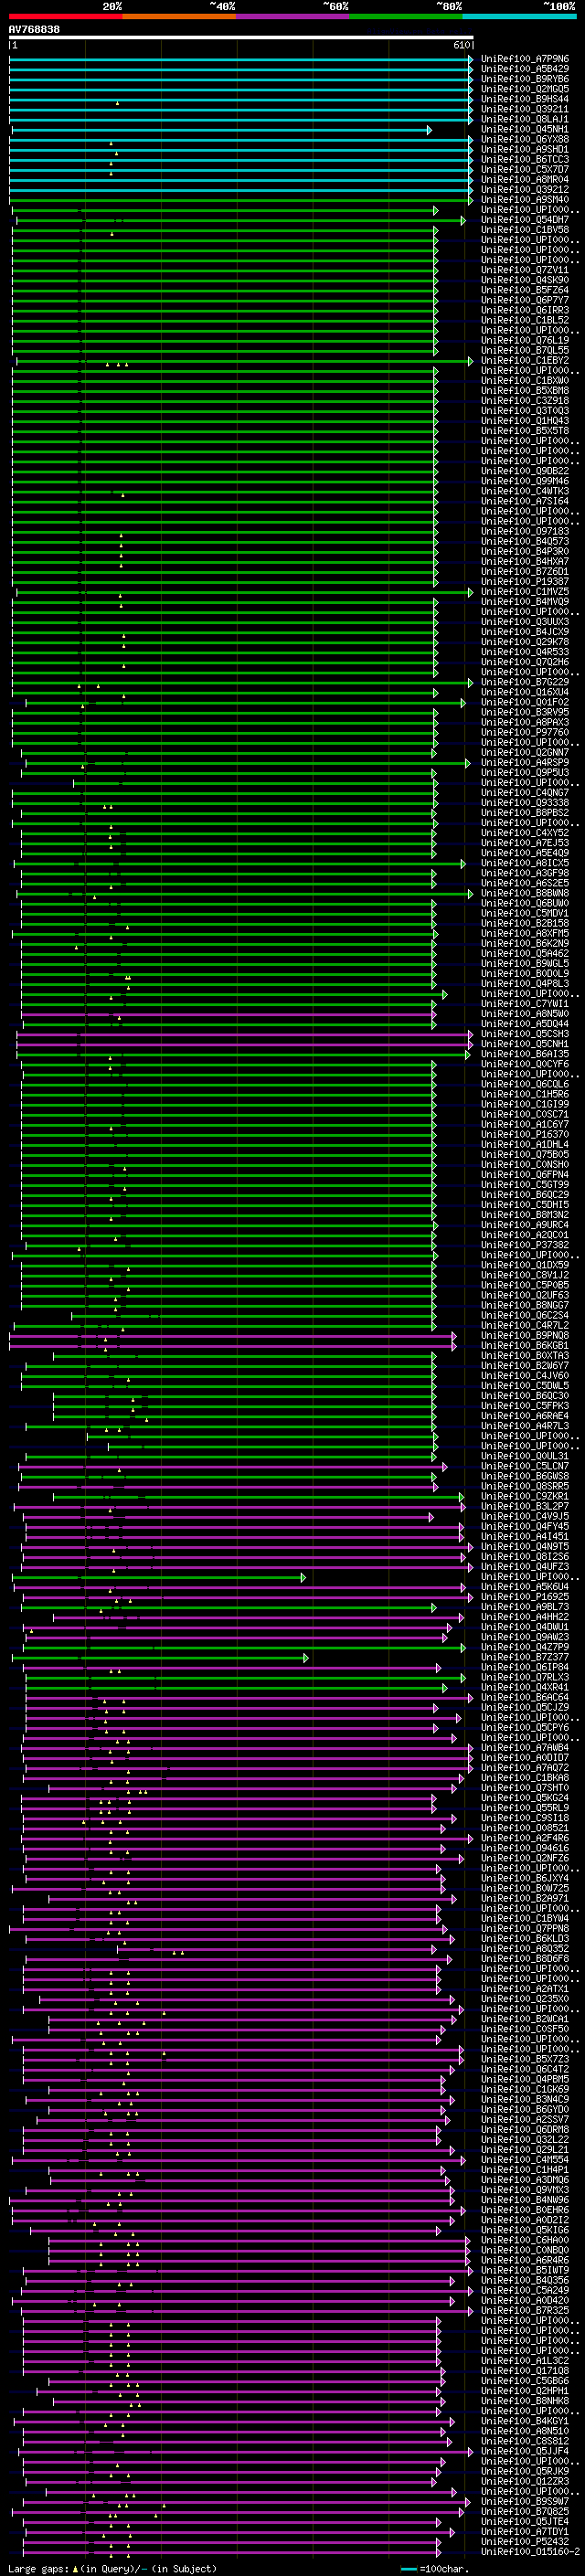Viewport: 585px width, 2576px height.
Task: Click the UniRef100_Q4SK90 label
Action: point(525,280)
